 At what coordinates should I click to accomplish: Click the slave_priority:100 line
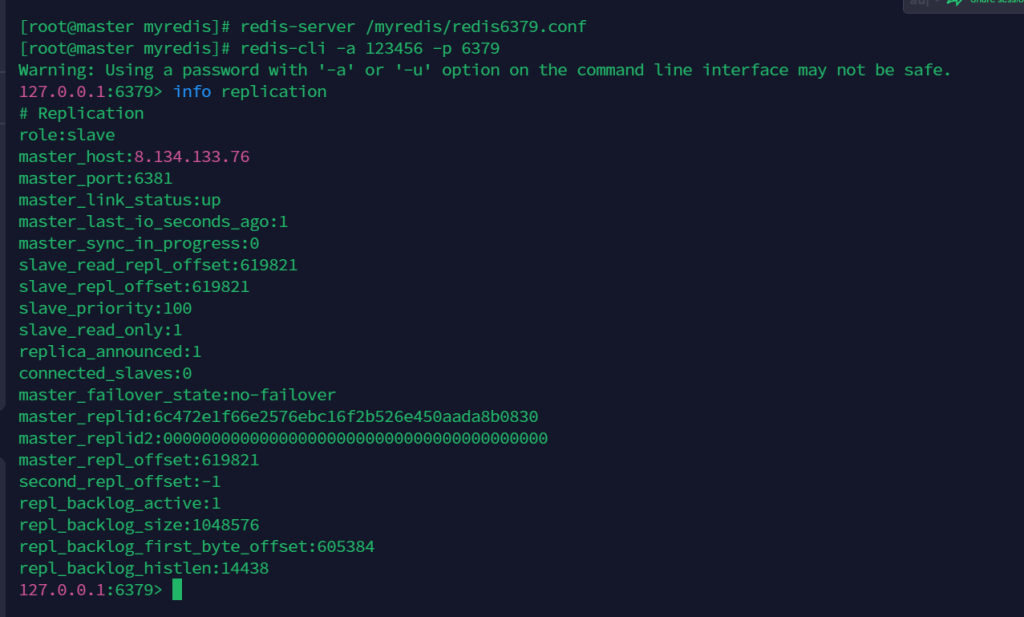[x=105, y=308]
